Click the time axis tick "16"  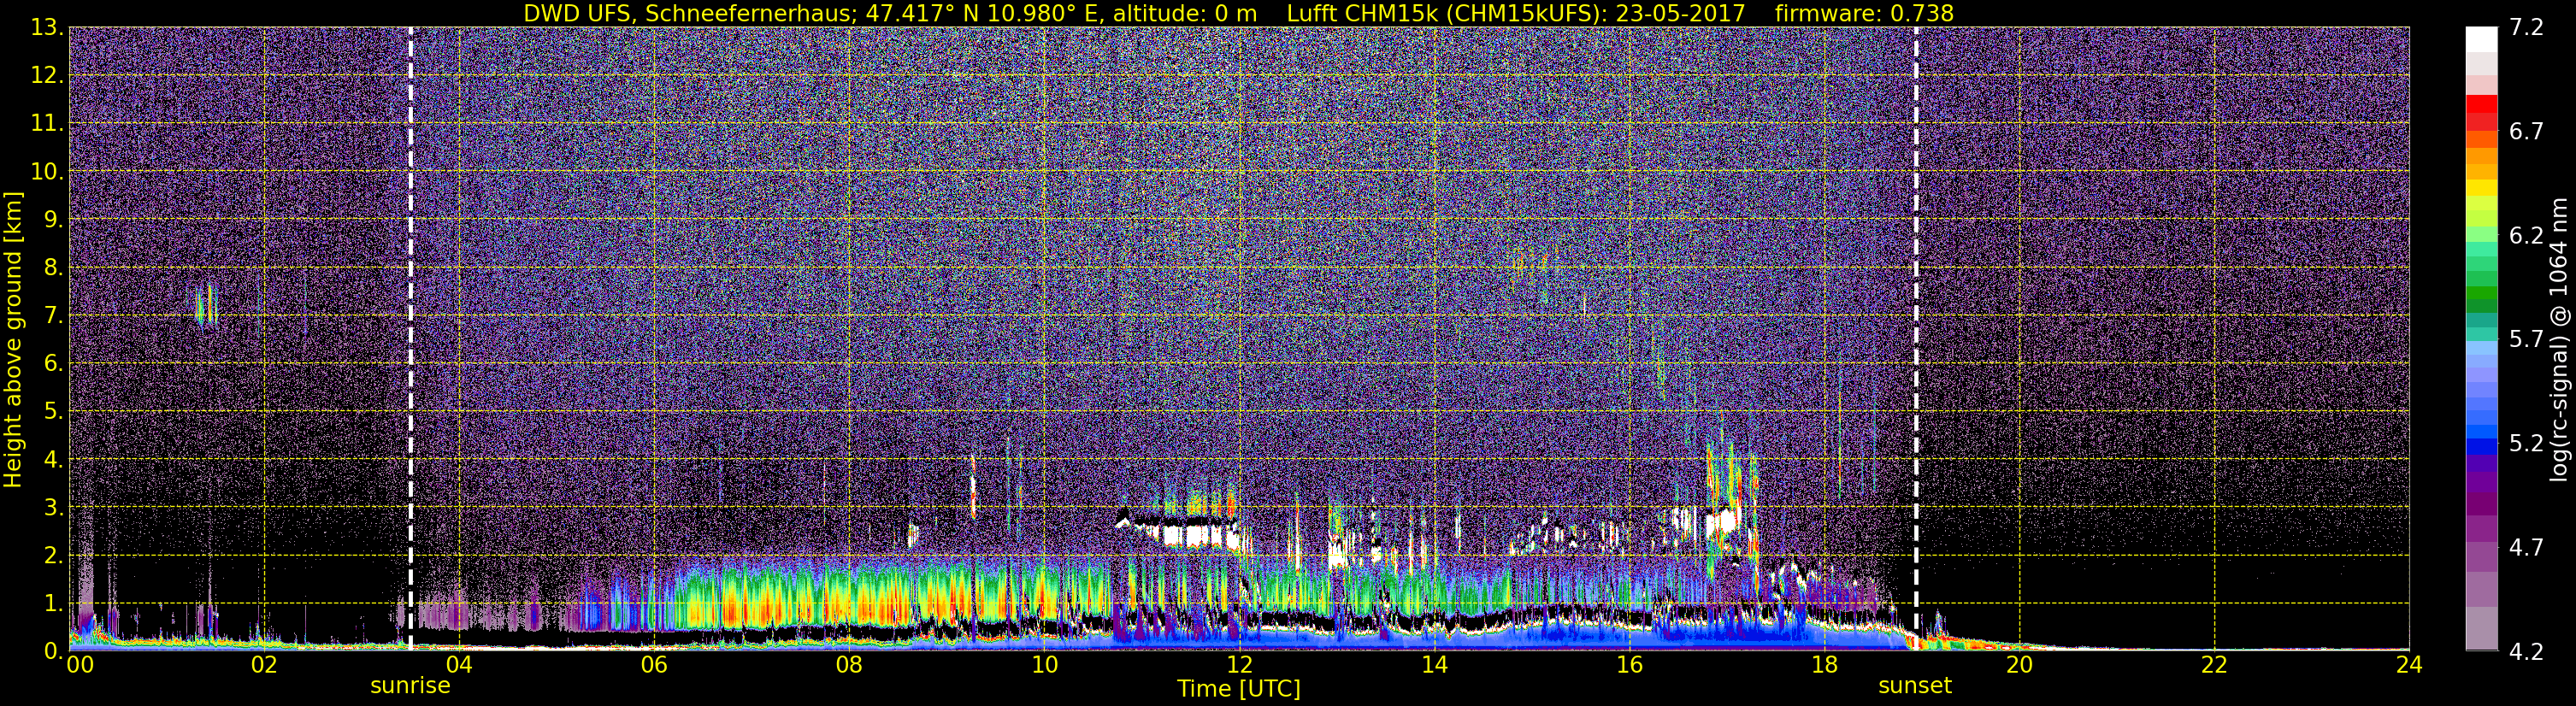(x=1629, y=665)
